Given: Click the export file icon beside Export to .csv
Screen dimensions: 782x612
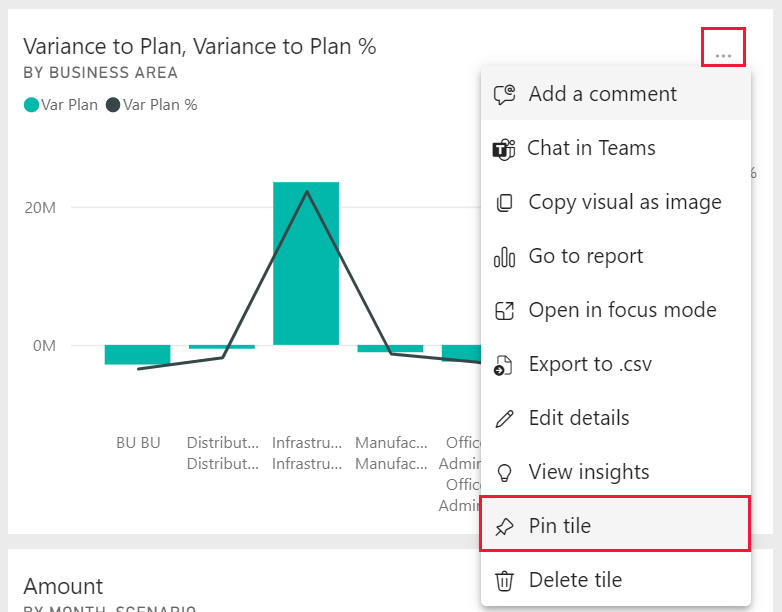Looking at the screenshot, I should pyautogui.click(x=503, y=365).
